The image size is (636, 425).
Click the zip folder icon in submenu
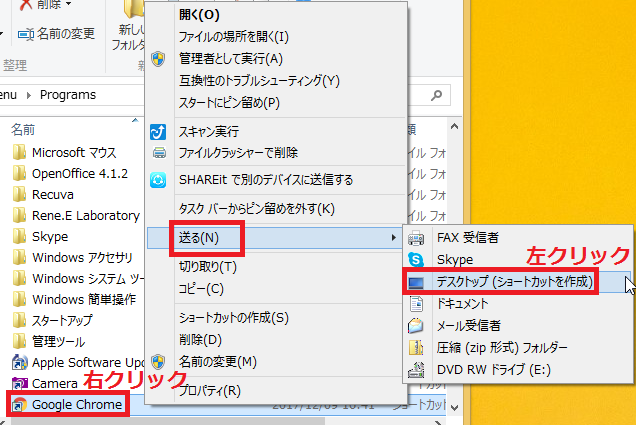pos(416,348)
